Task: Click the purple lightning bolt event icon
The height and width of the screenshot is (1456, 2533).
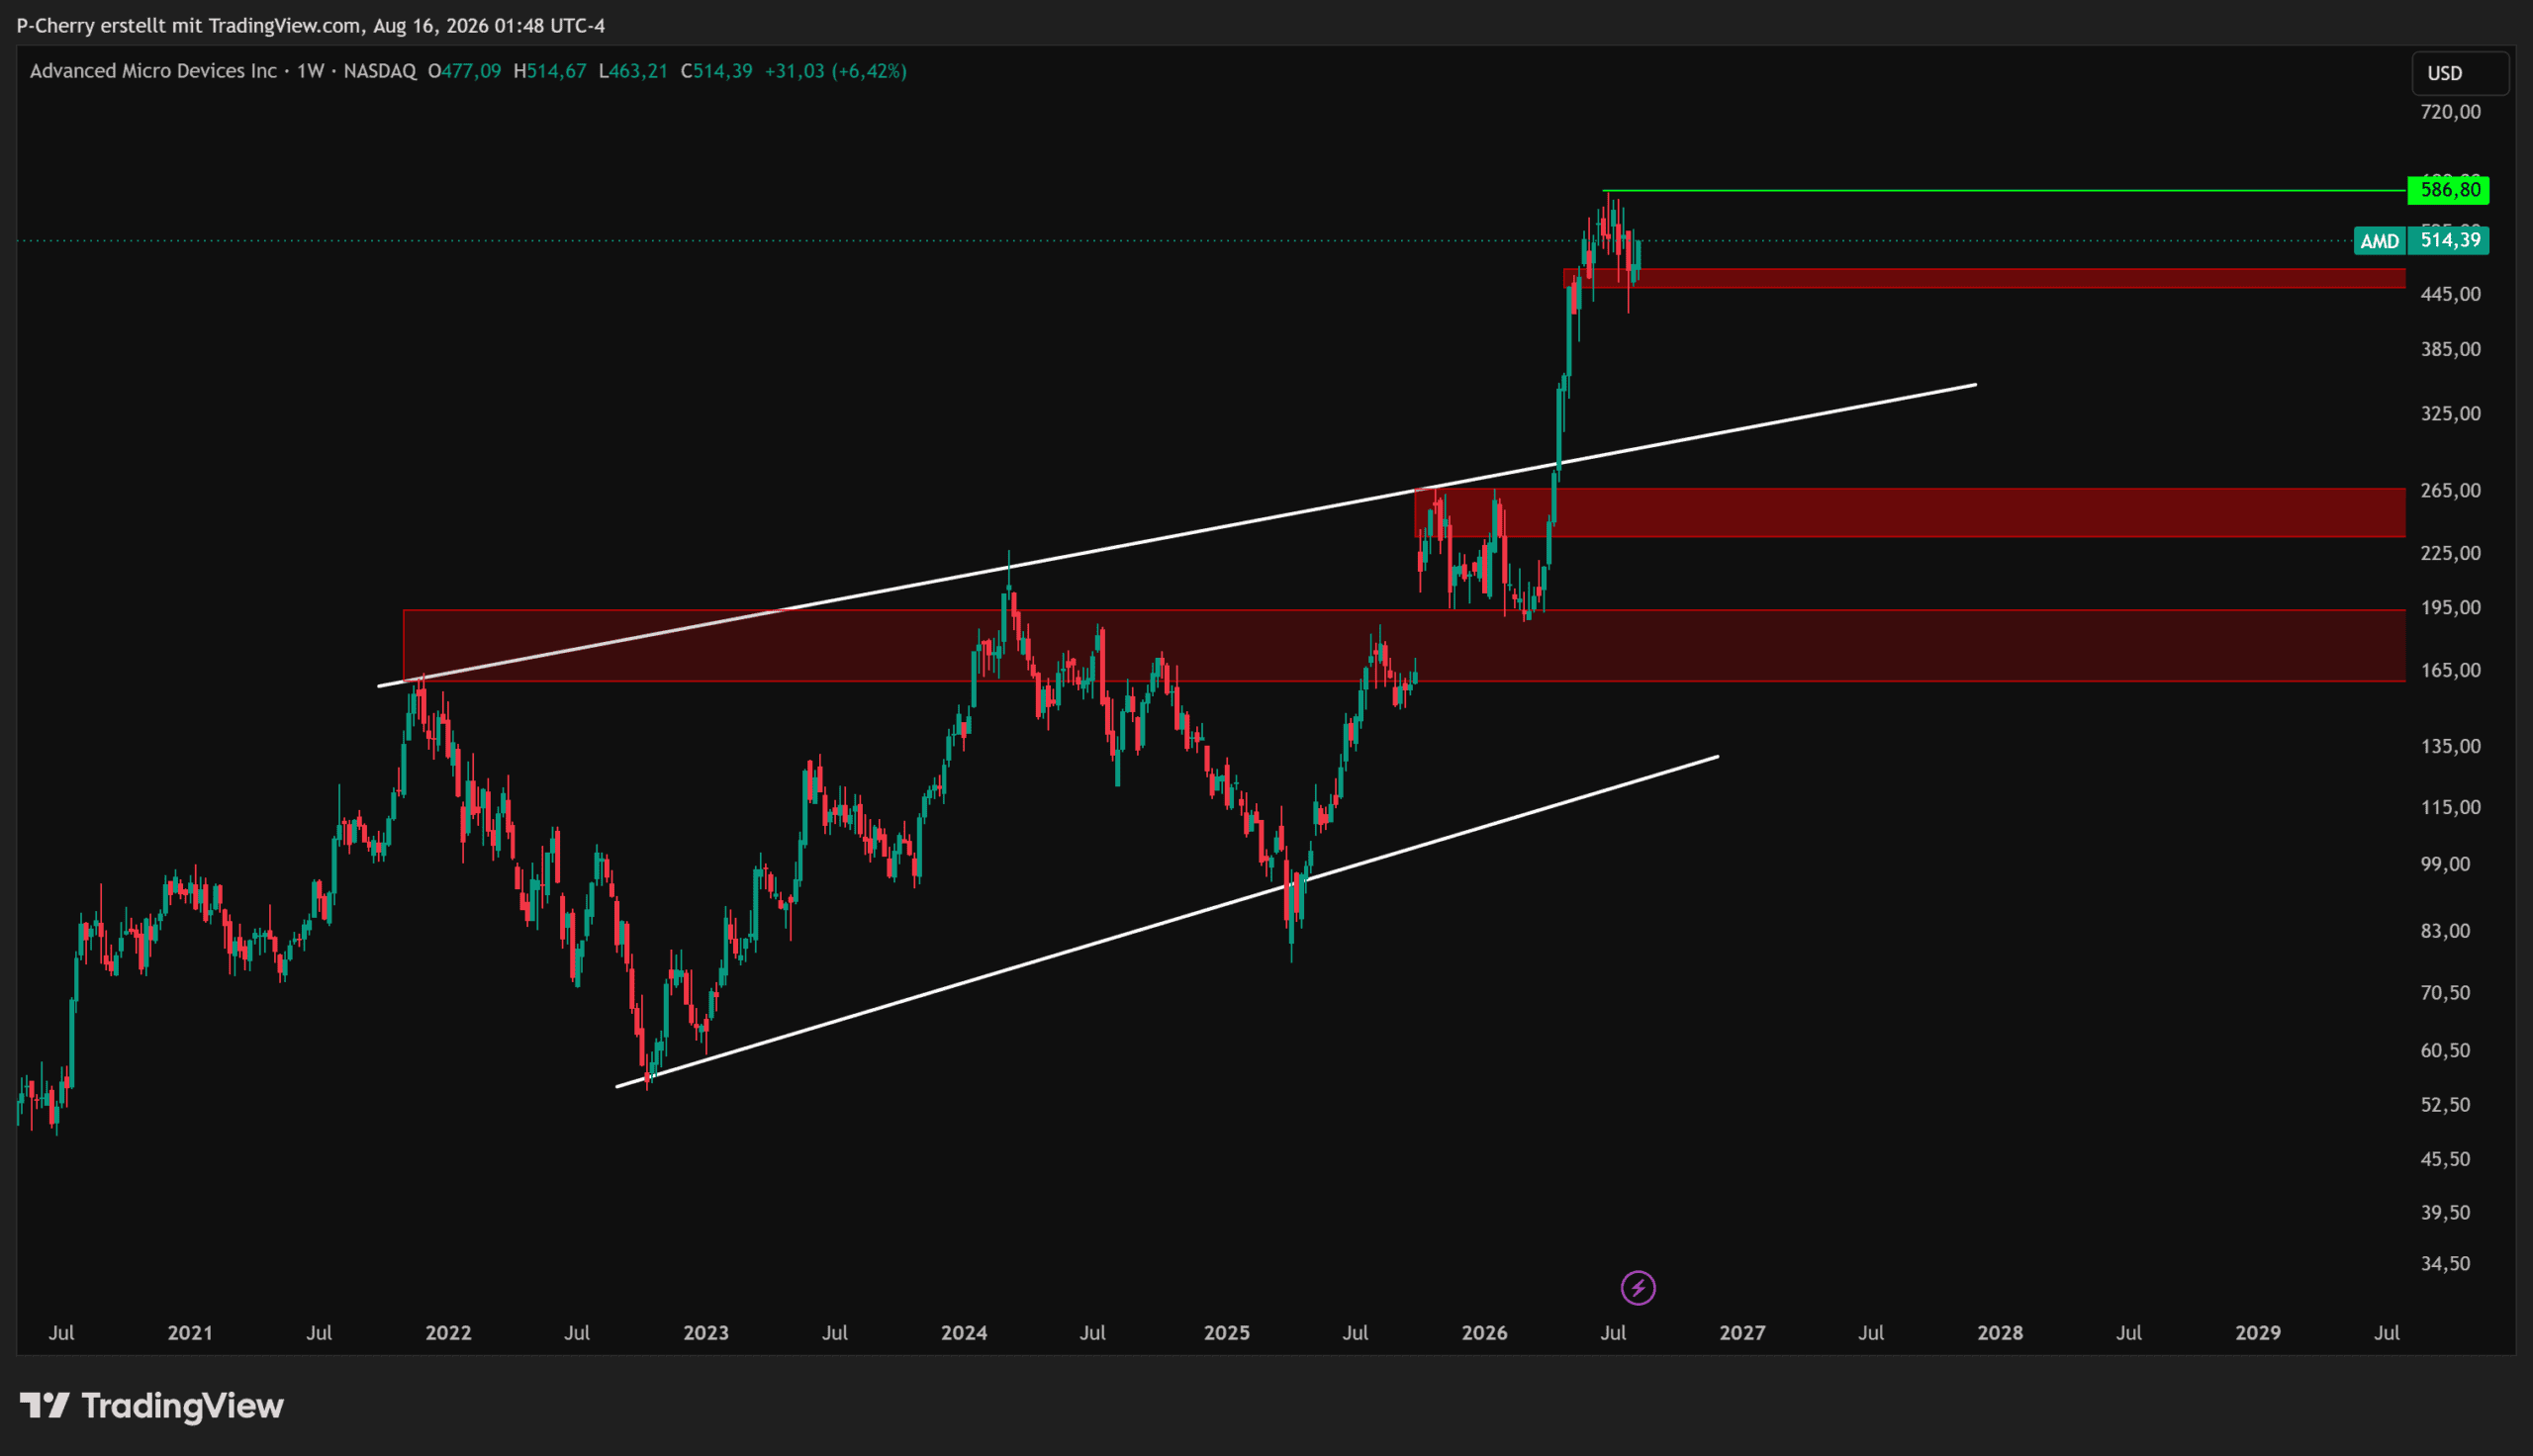Action: click(1638, 1287)
